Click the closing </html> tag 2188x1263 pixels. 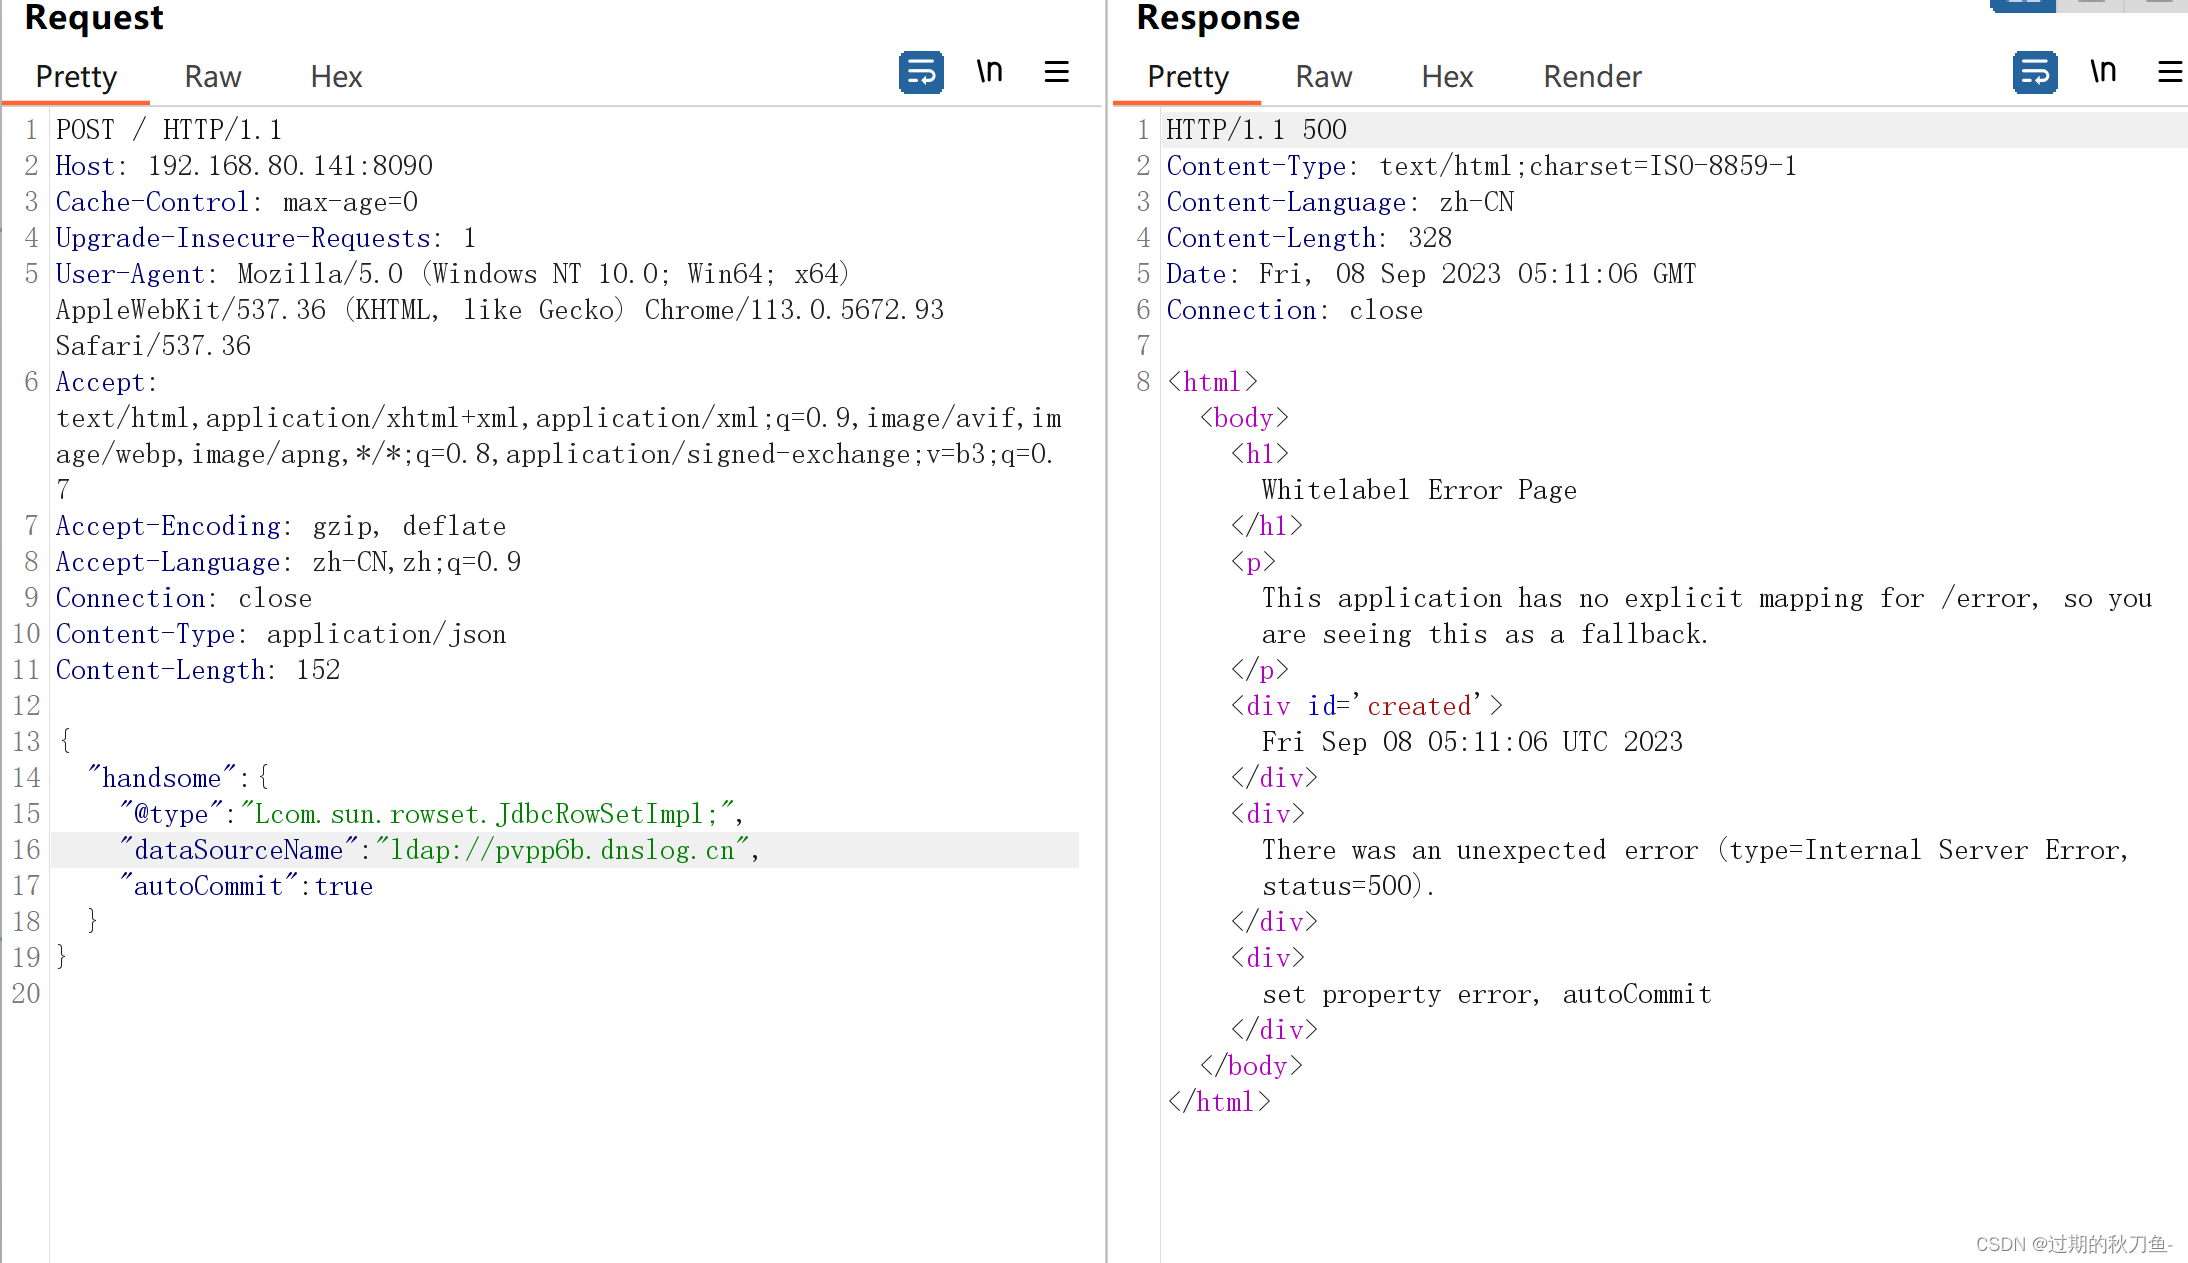point(1219,1102)
